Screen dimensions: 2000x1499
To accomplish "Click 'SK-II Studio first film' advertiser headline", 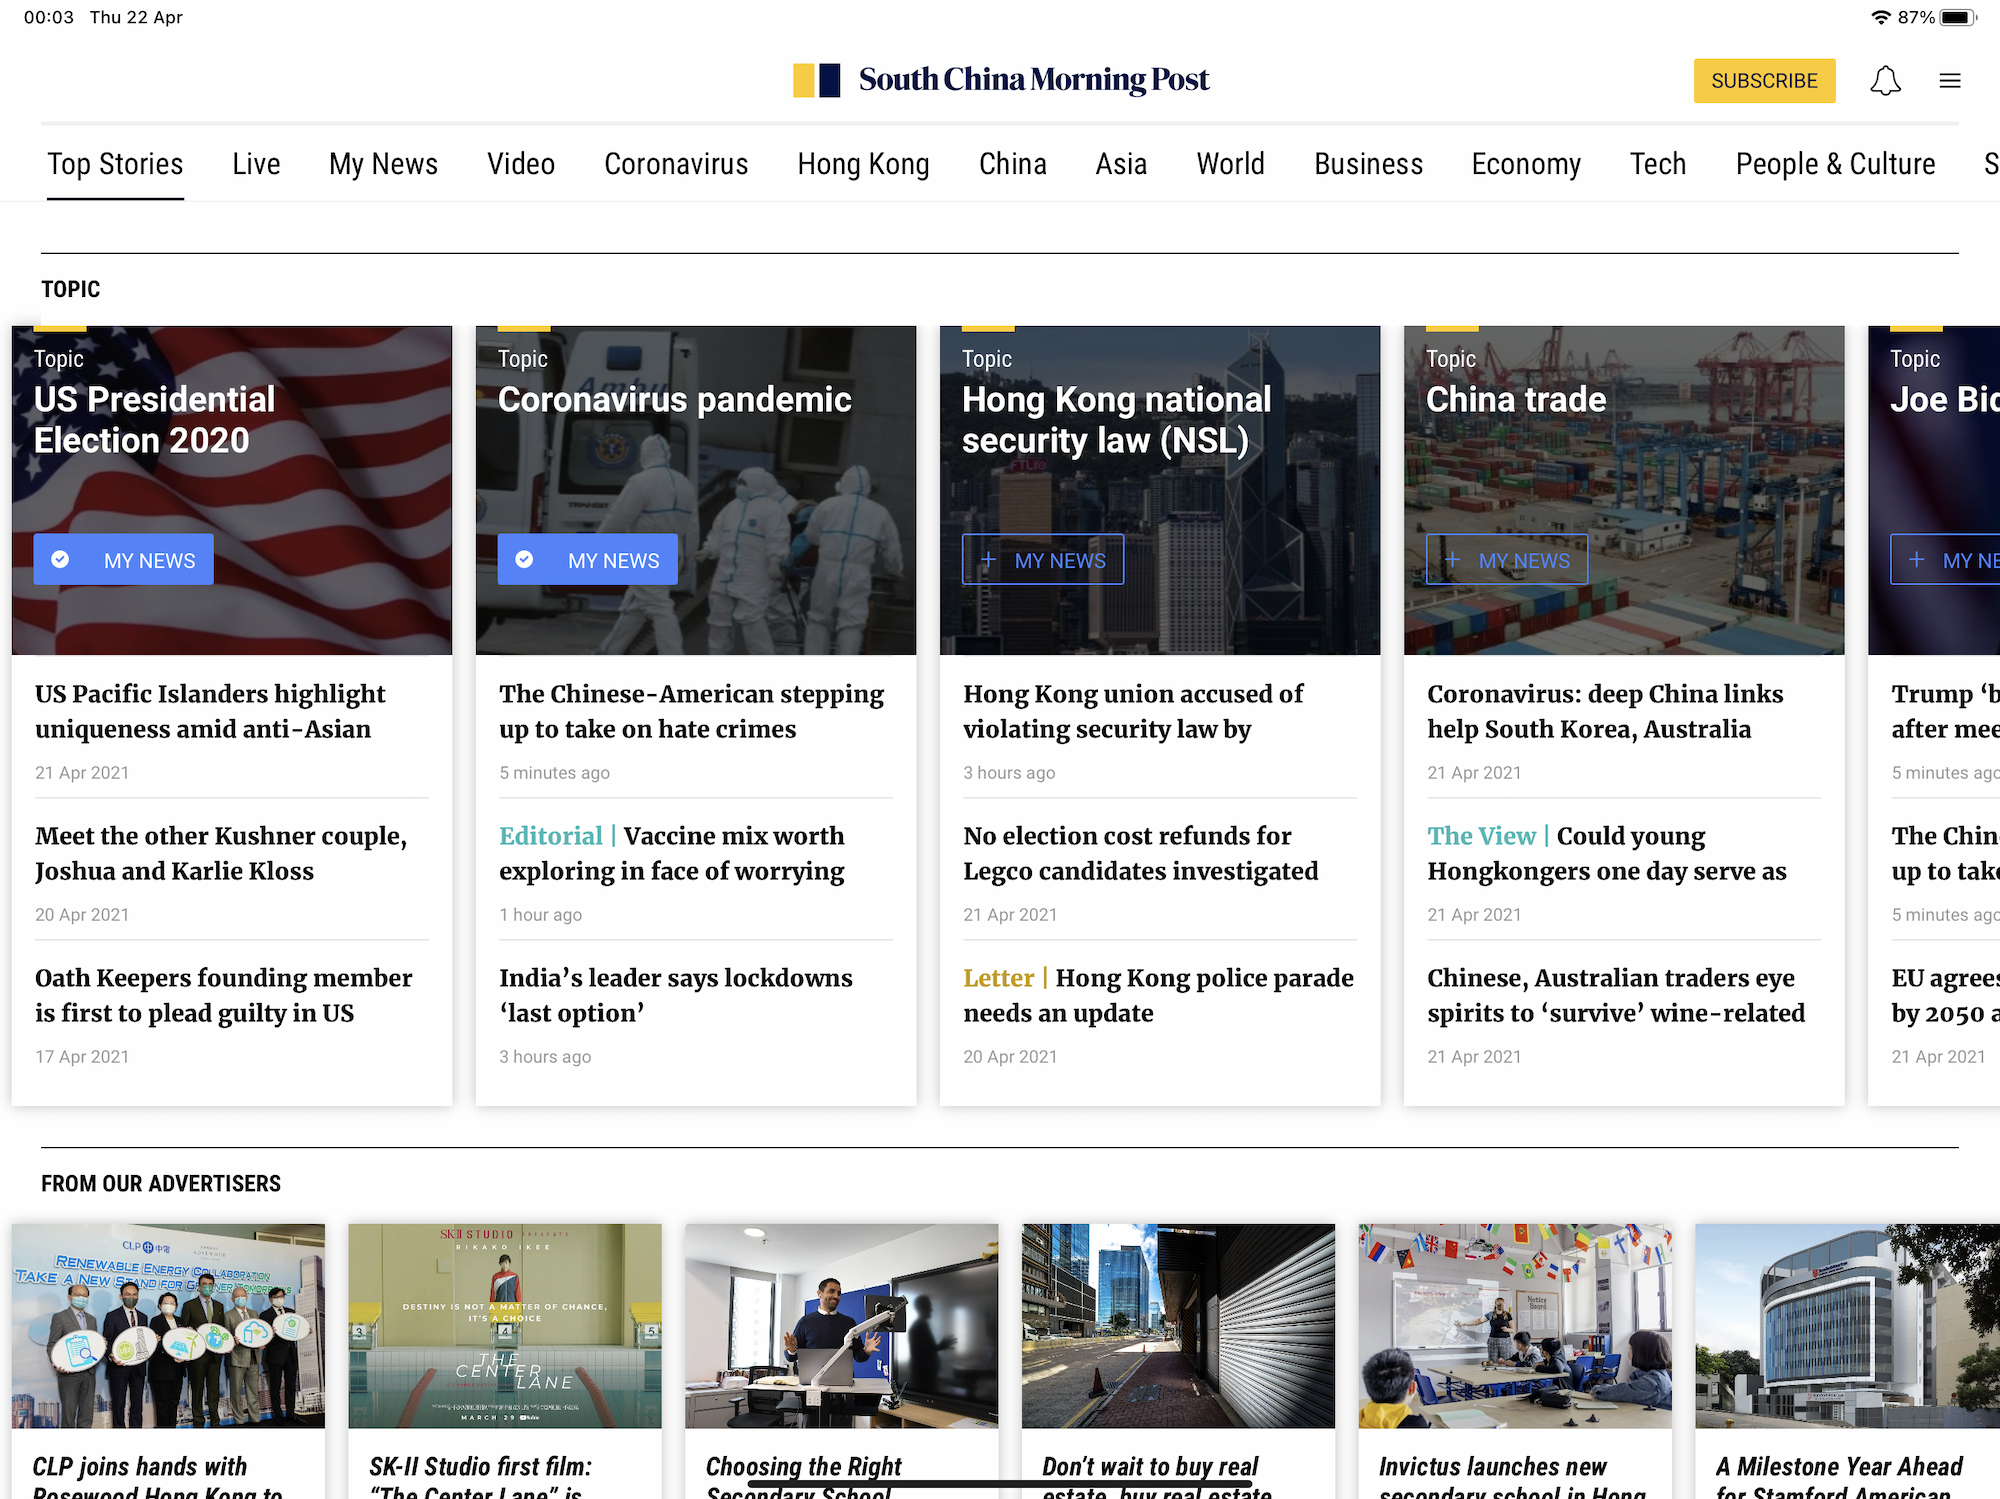I will pyautogui.click(x=481, y=1475).
